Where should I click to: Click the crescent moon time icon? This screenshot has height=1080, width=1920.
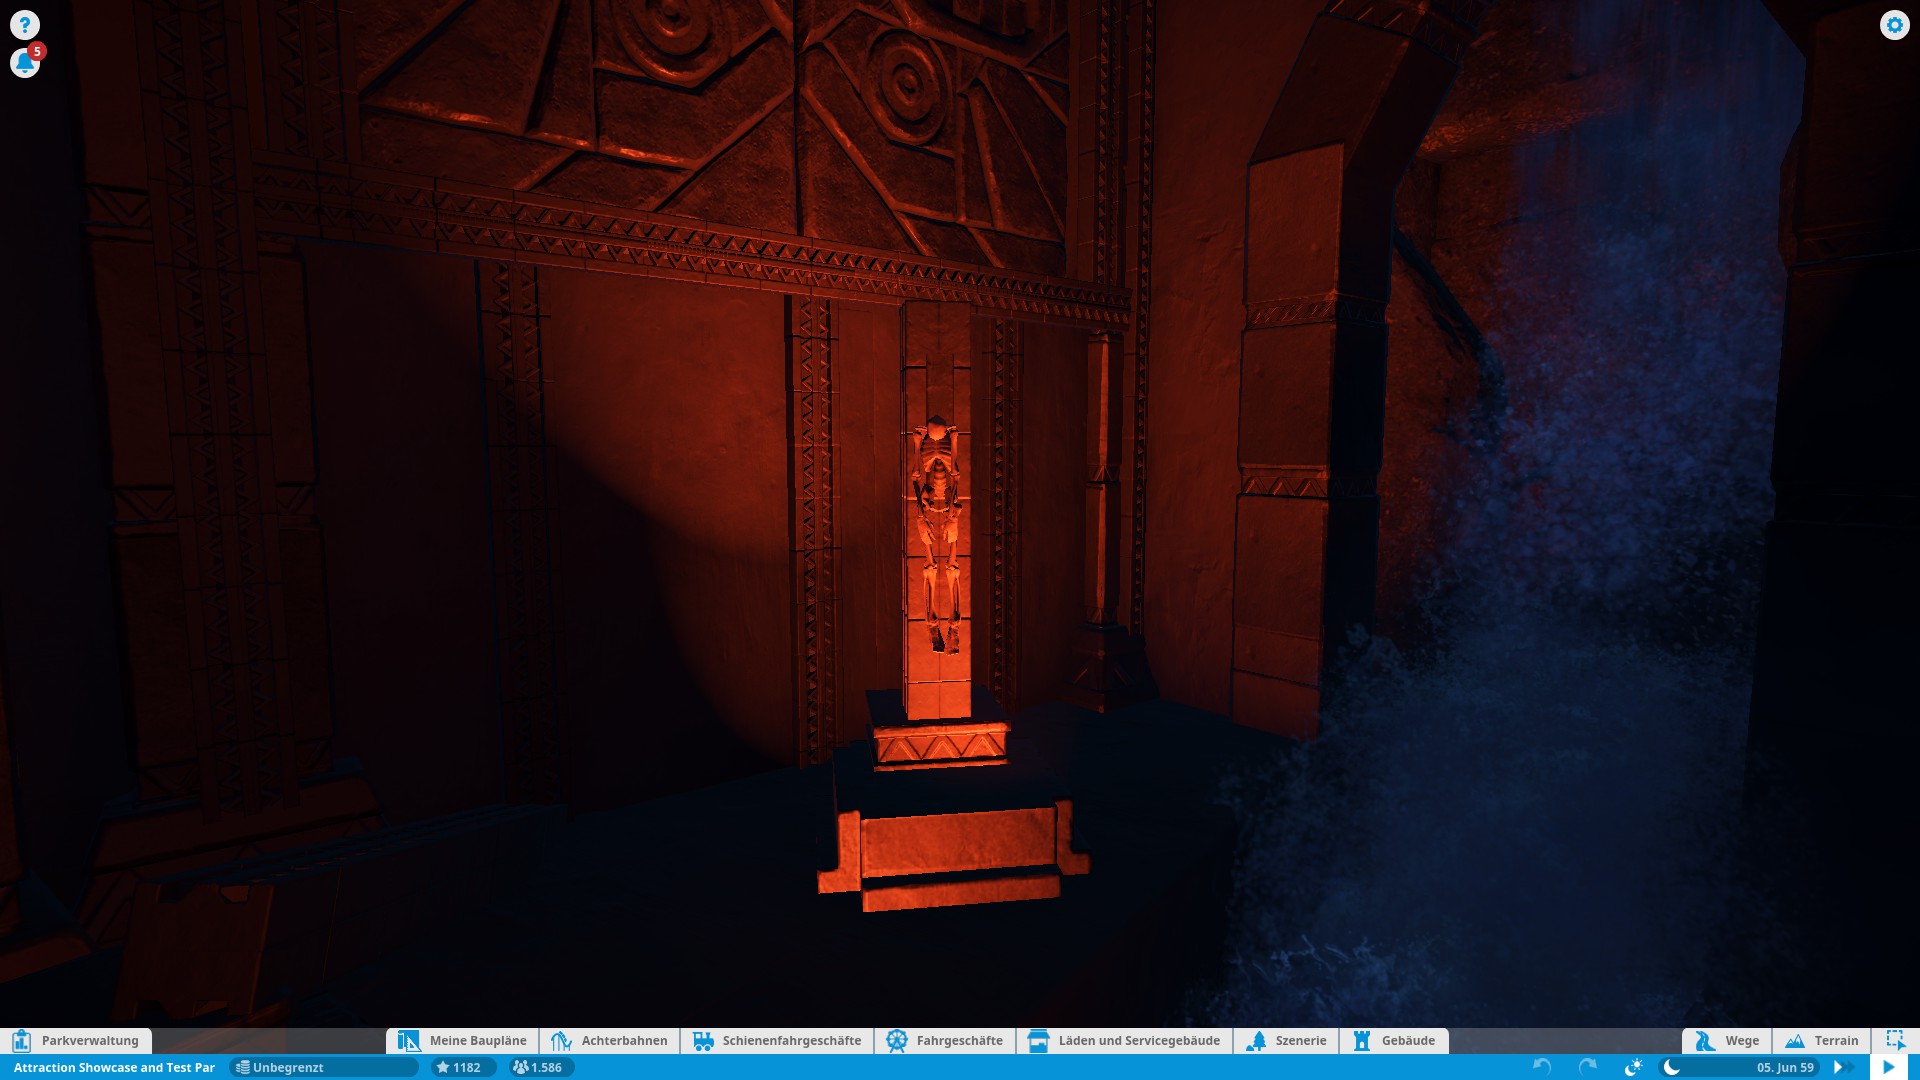click(x=1671, y=1067)
